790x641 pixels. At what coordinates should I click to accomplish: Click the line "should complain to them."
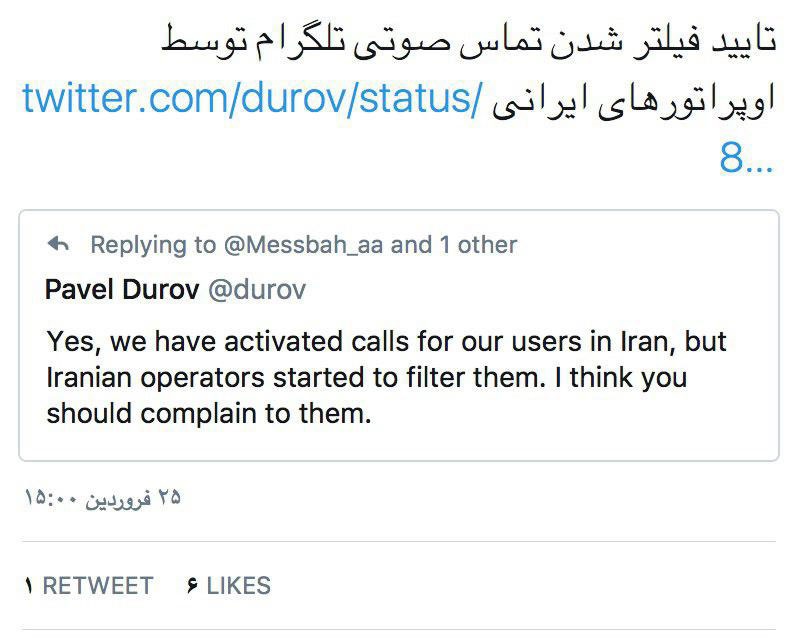209,413
